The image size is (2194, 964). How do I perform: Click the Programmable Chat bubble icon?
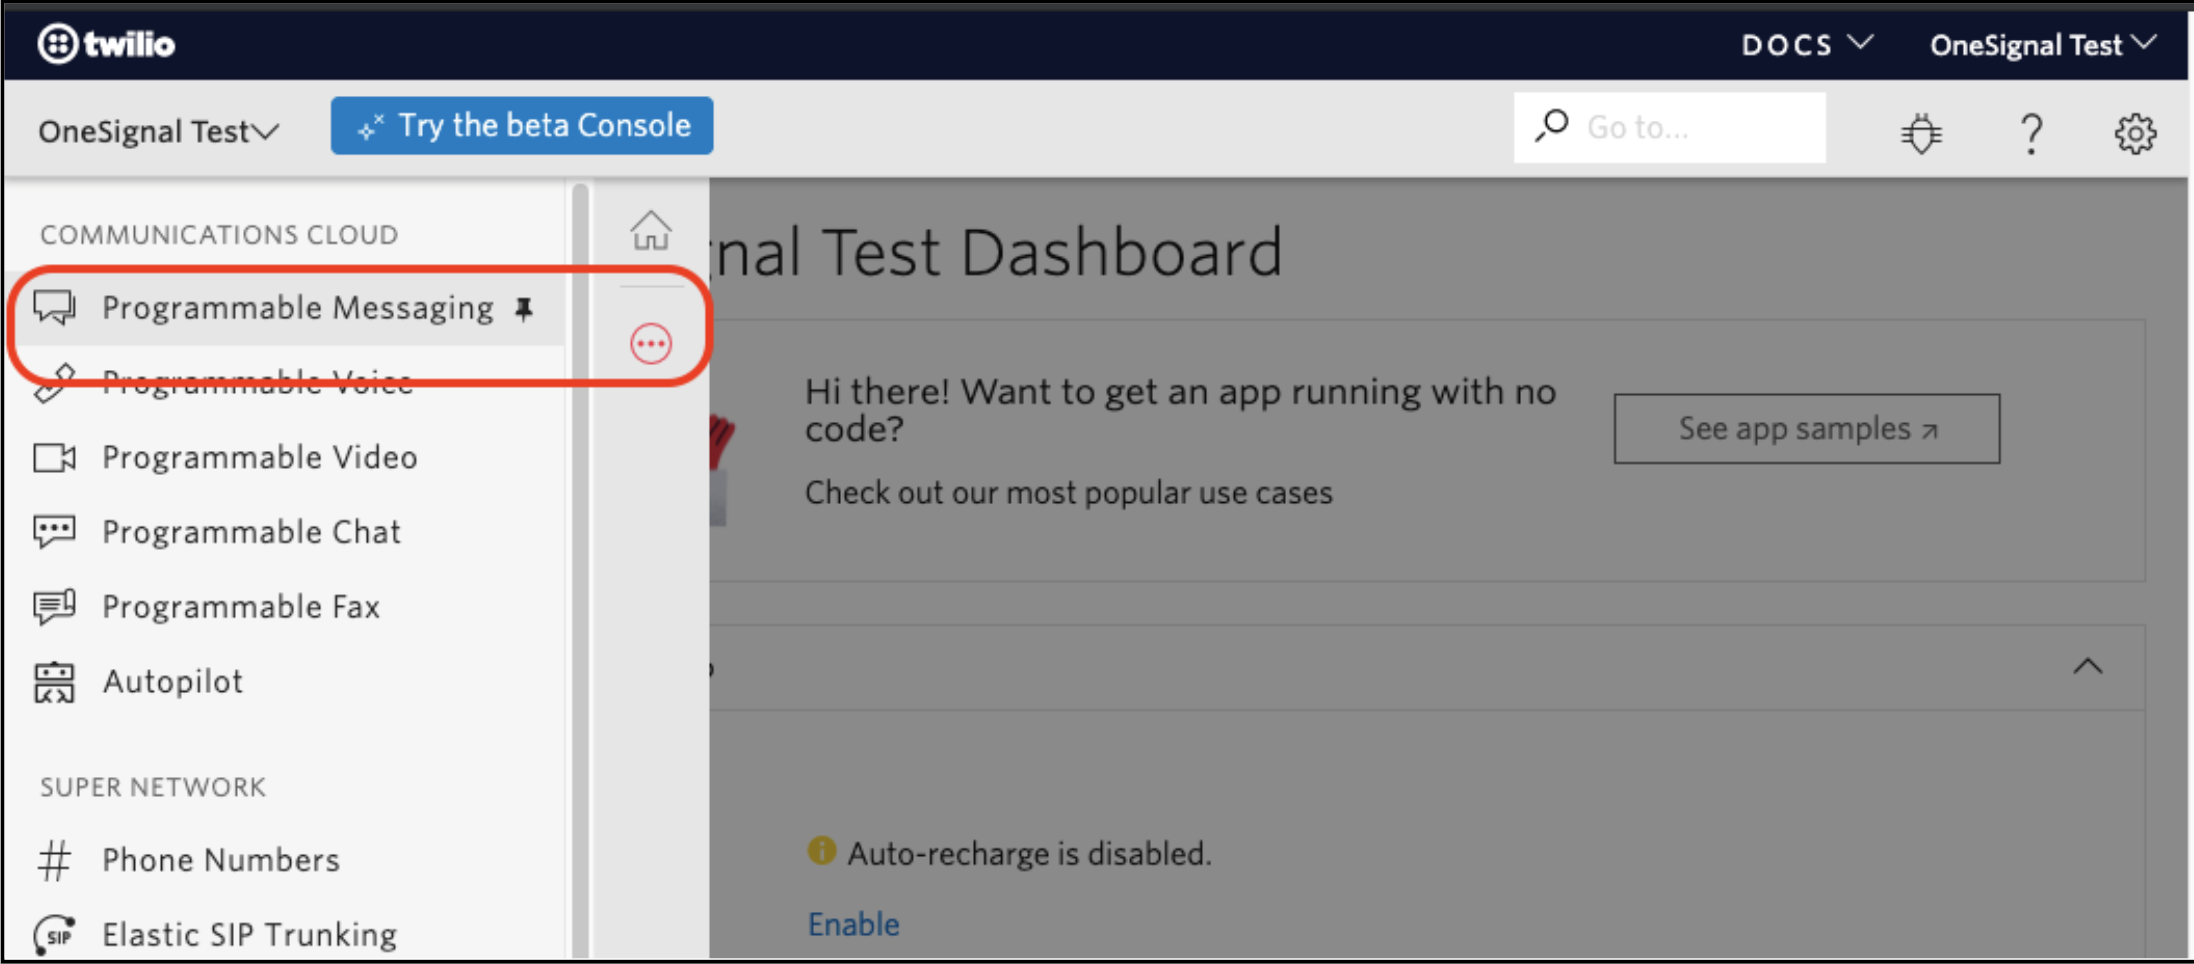[54, 532]
